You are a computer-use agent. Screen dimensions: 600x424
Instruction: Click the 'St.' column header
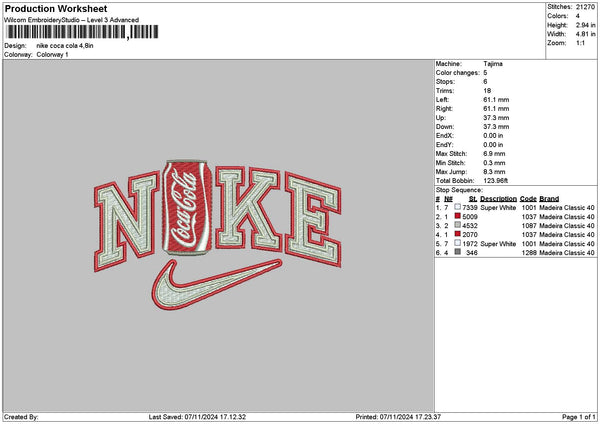pyautogui.click(x=473, y=199)
